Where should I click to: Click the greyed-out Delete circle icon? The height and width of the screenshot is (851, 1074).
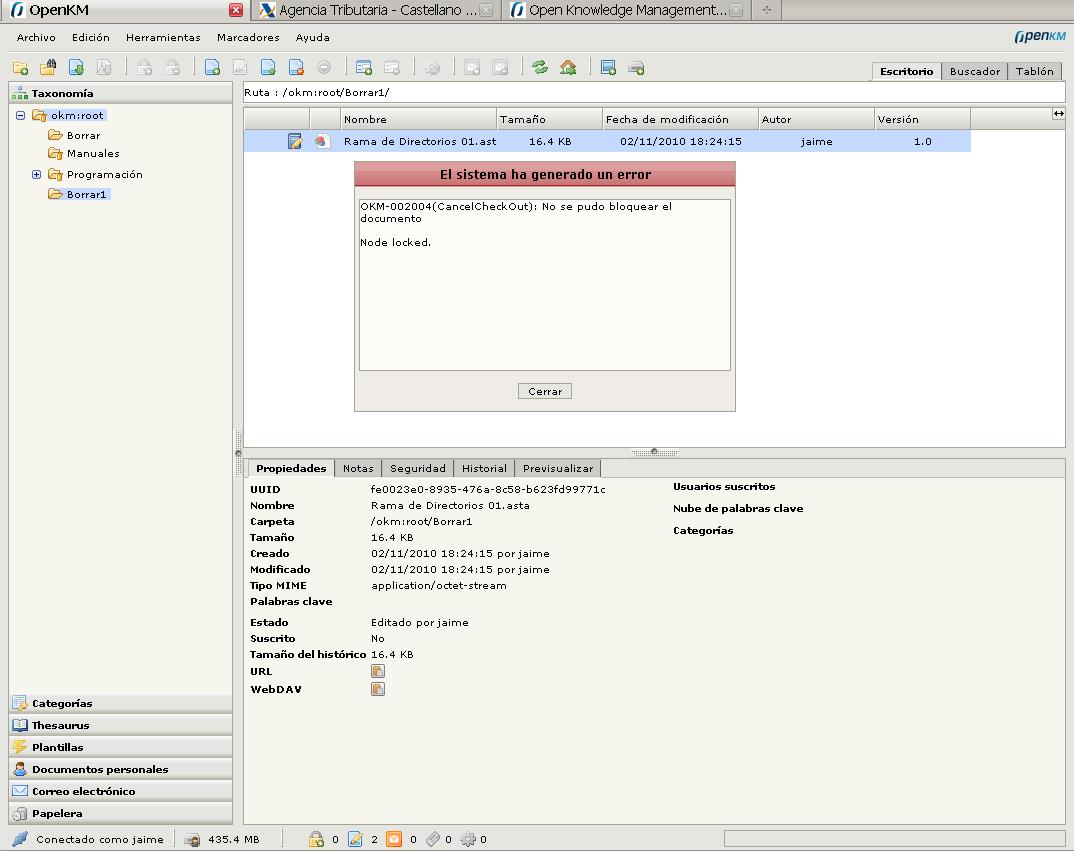[324, 67]
